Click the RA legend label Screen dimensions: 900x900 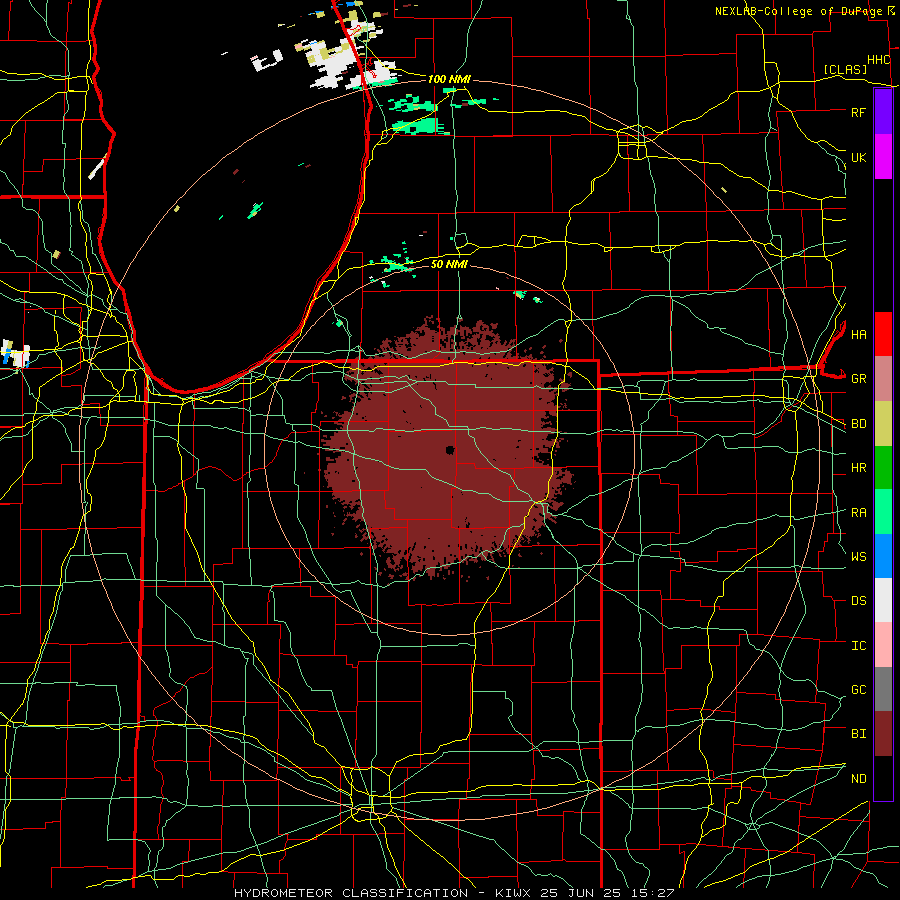858,513
